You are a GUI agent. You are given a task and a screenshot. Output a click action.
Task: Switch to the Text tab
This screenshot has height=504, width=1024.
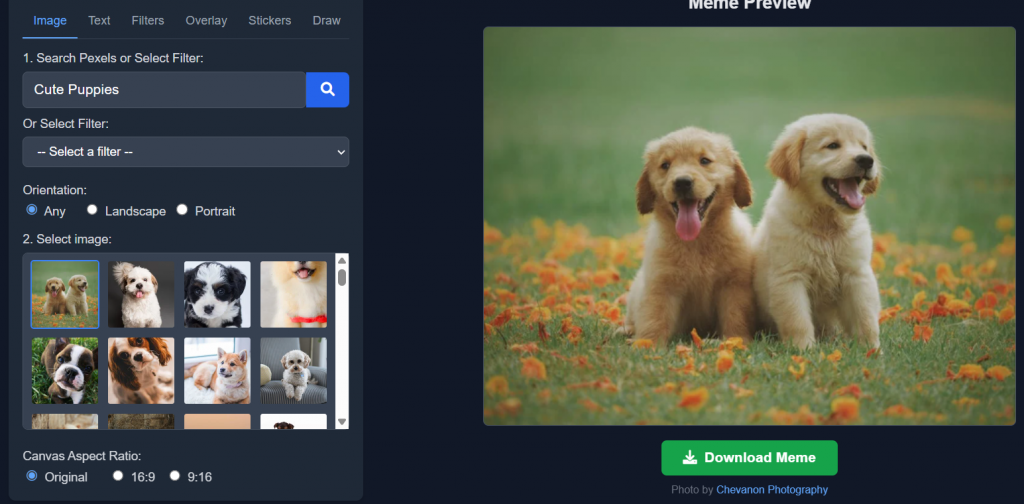click(99, 20)
